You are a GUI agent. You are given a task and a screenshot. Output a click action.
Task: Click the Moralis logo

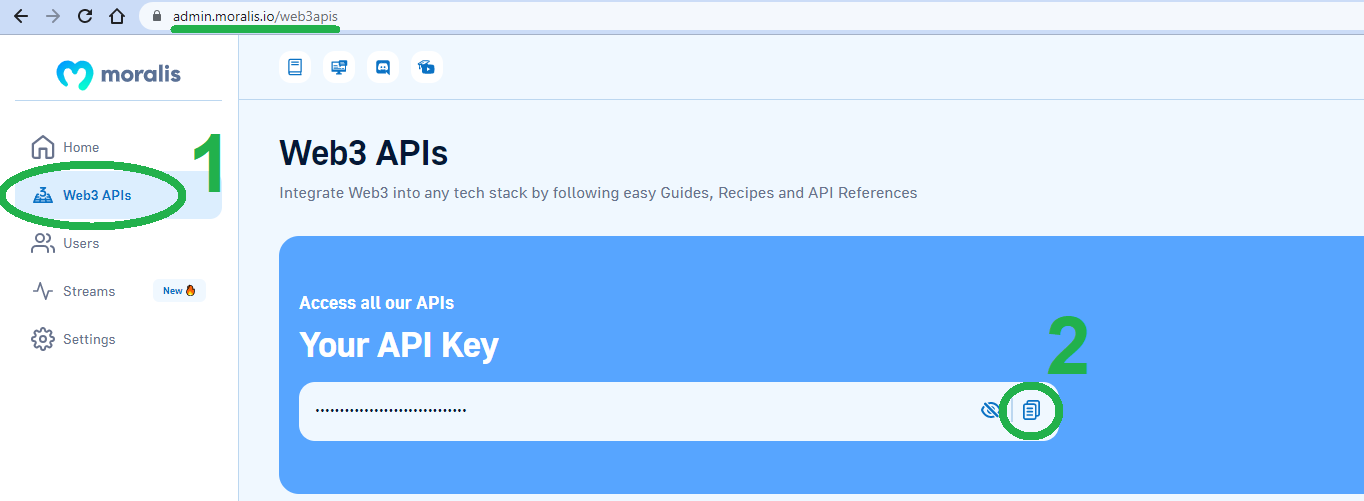tap(118, 75)
